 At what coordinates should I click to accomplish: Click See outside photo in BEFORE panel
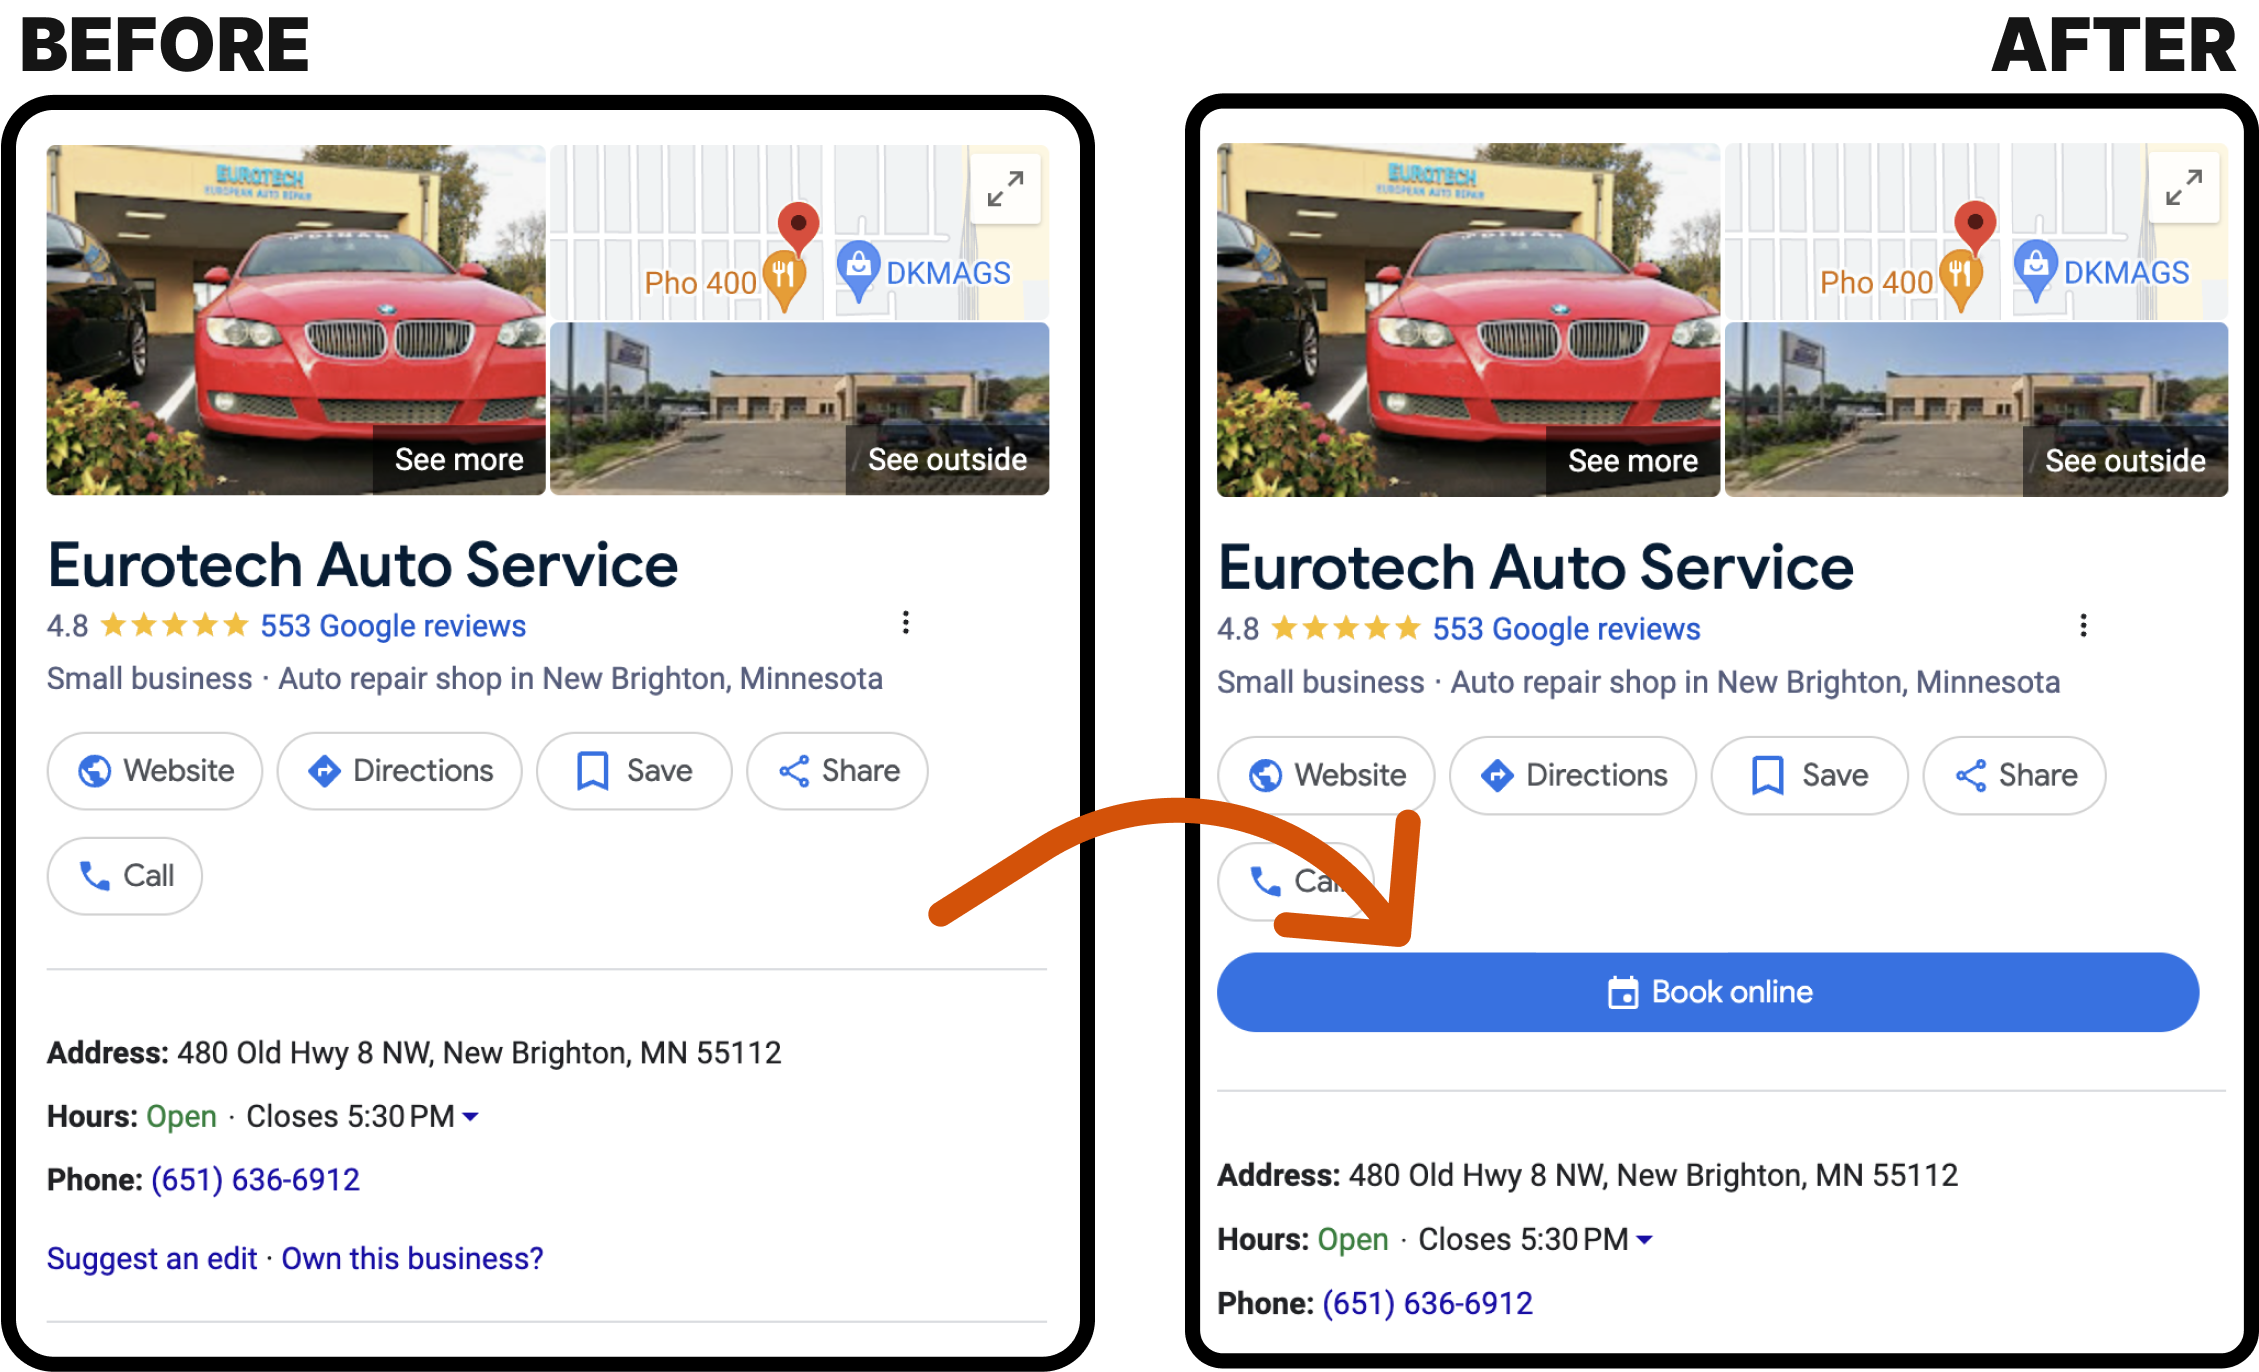(800, 408)
